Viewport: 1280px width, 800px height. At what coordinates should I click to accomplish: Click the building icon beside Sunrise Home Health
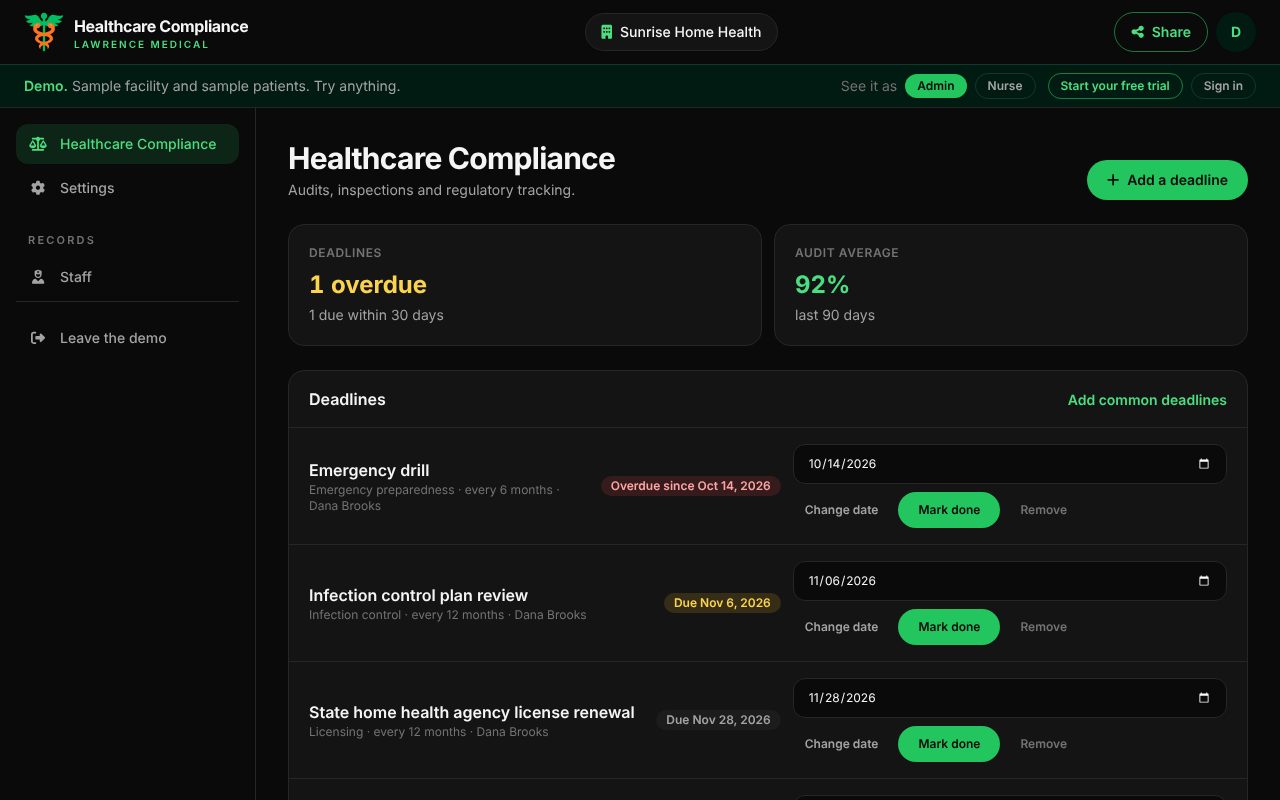click(606, 32)
